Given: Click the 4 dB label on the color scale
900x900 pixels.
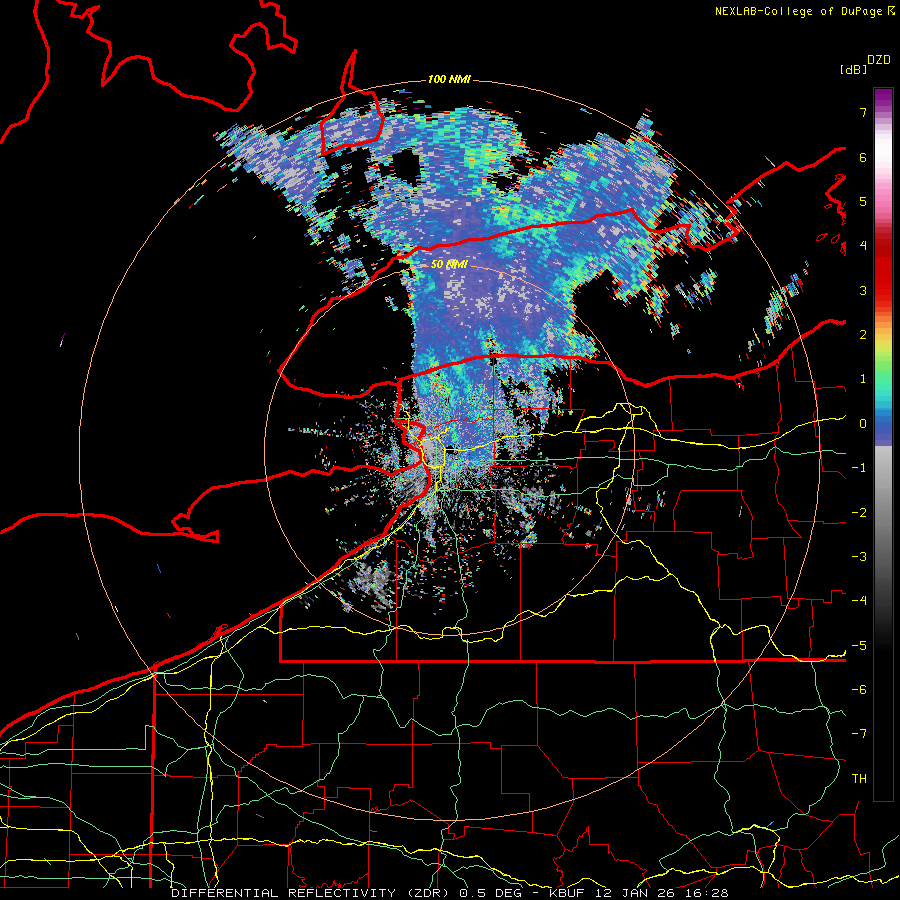Looking at the screenshot, I should (x=863, y=246).
